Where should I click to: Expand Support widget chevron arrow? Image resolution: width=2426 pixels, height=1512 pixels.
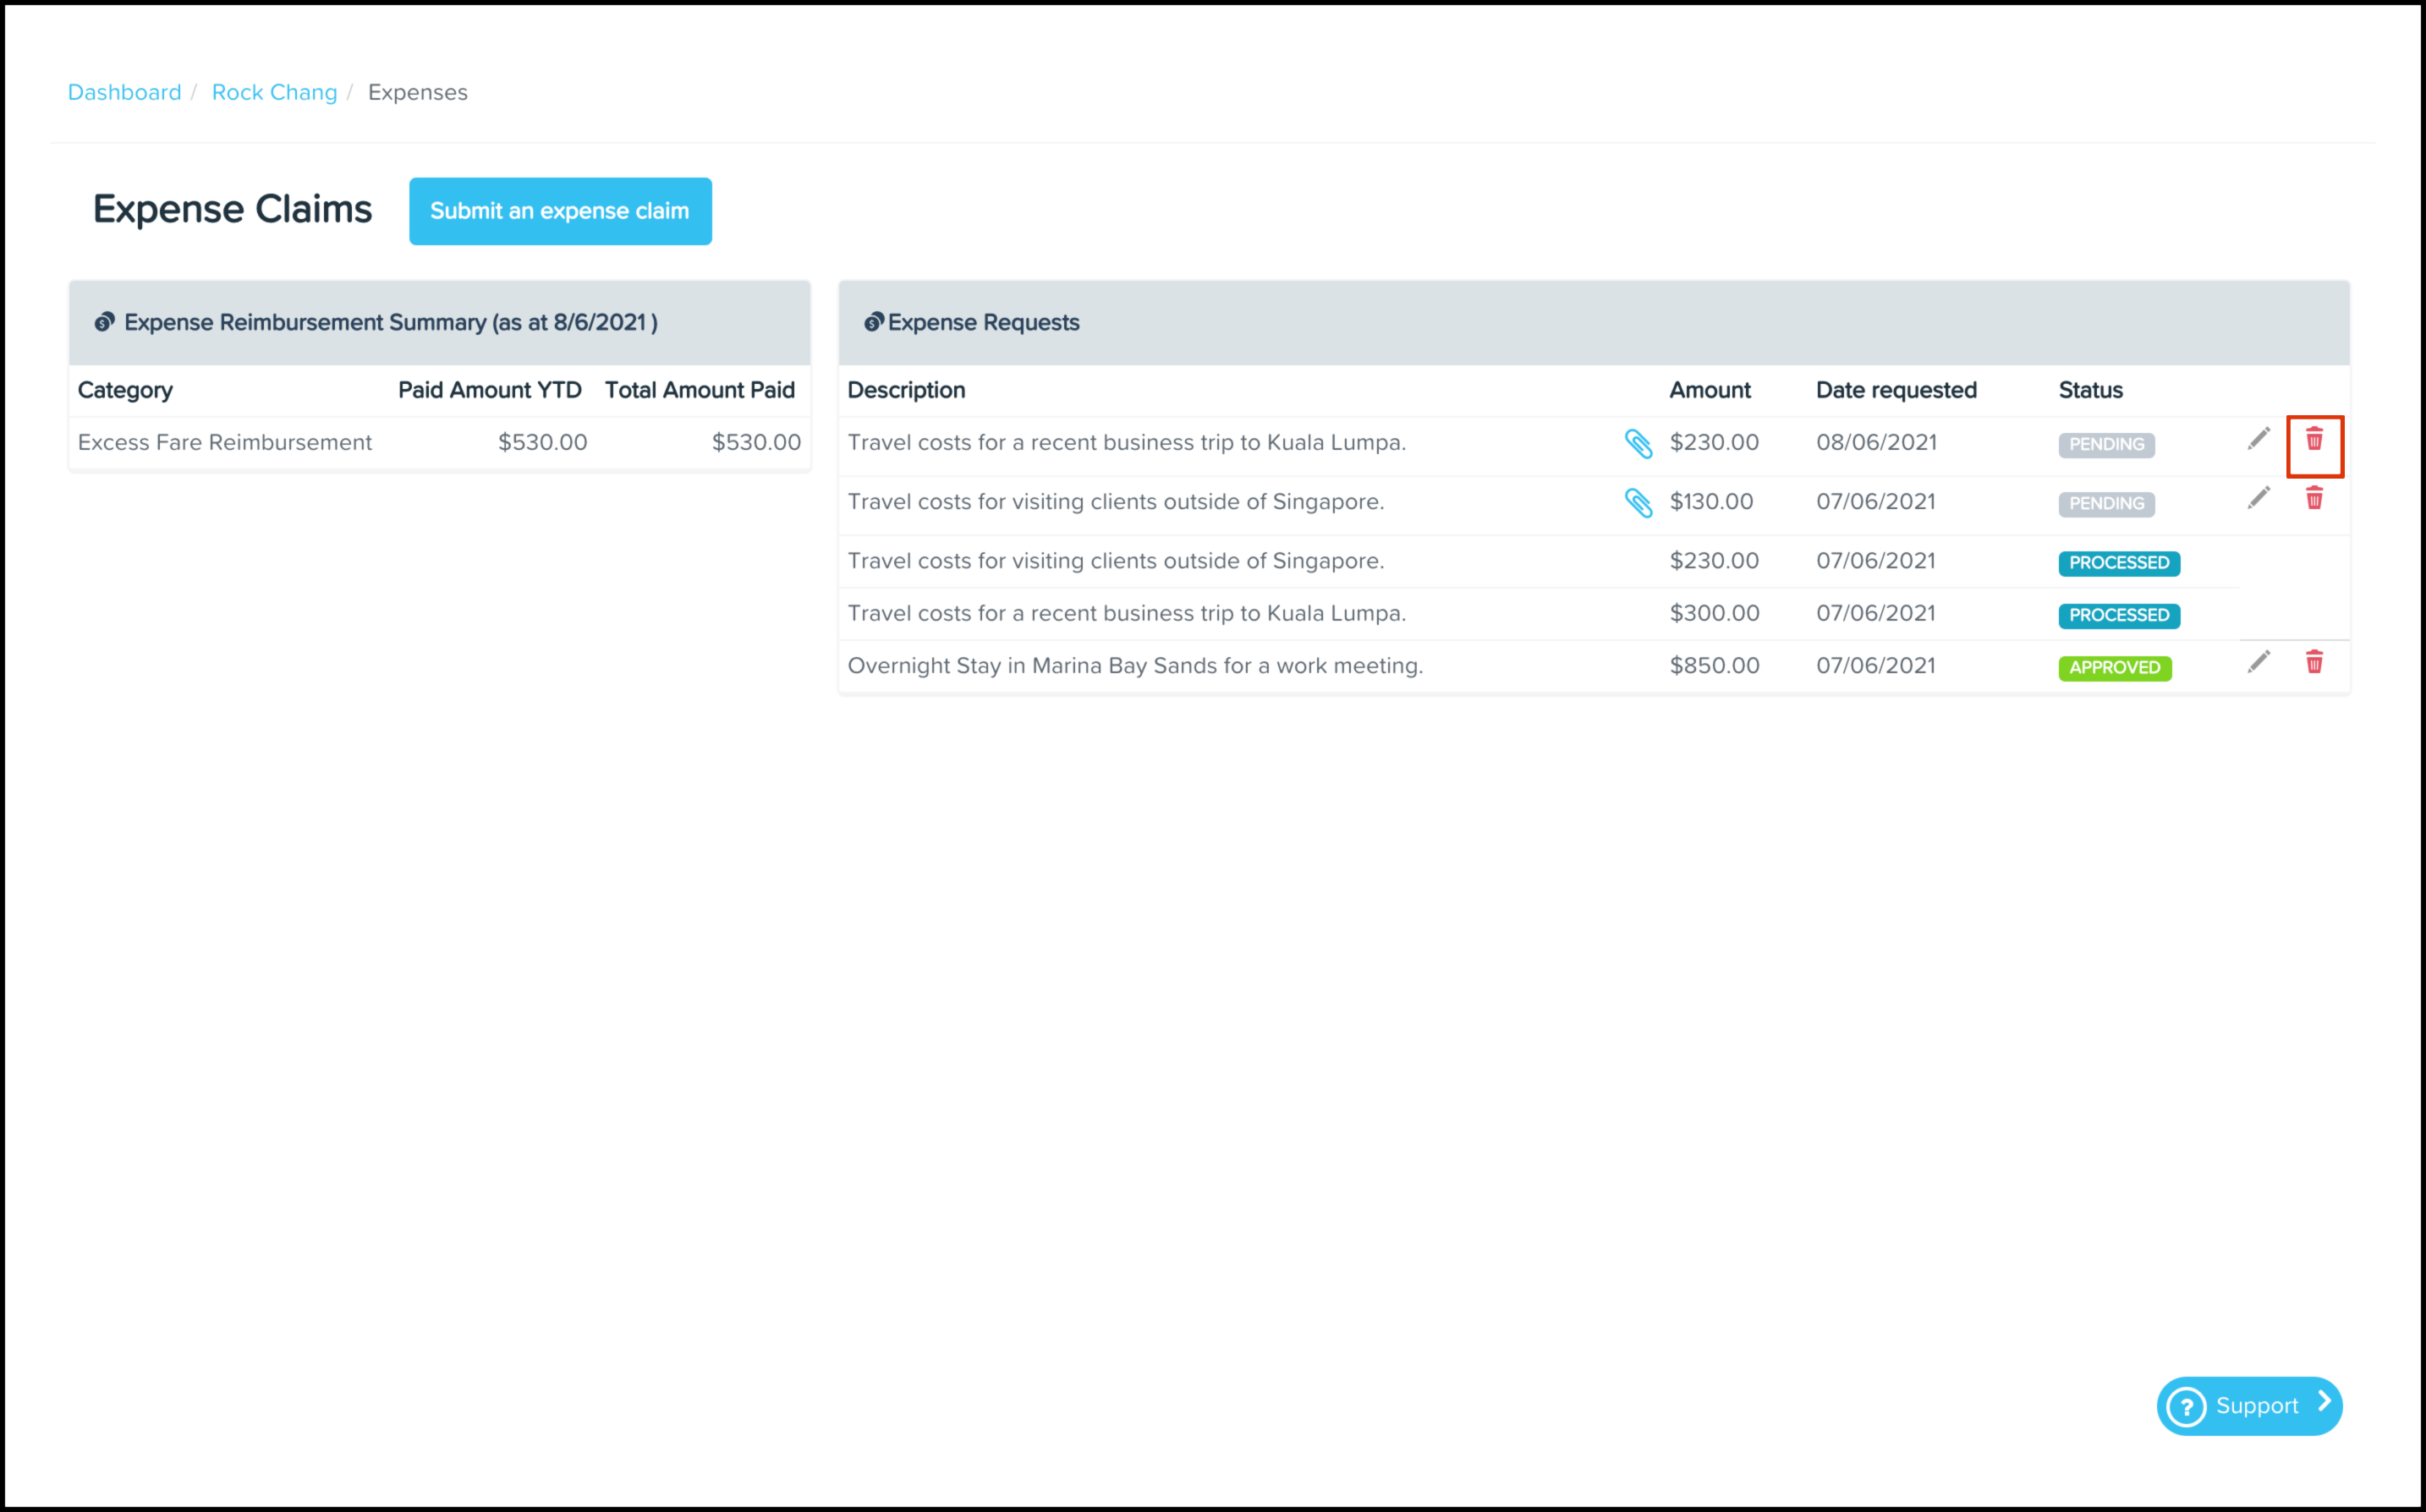[x=2324, y=1402]
